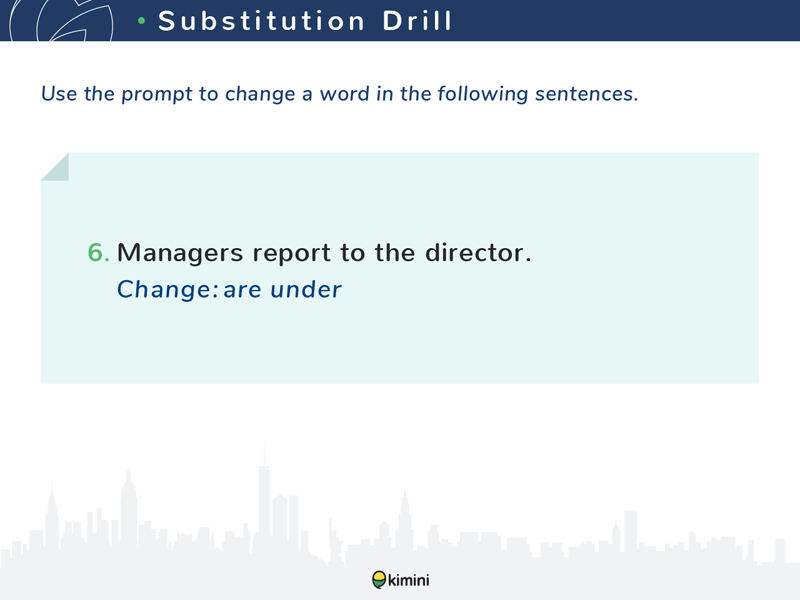Screen dimensions: 800x600
Task: Click the instruction sentence about the prompt
Action: (340, 94)
